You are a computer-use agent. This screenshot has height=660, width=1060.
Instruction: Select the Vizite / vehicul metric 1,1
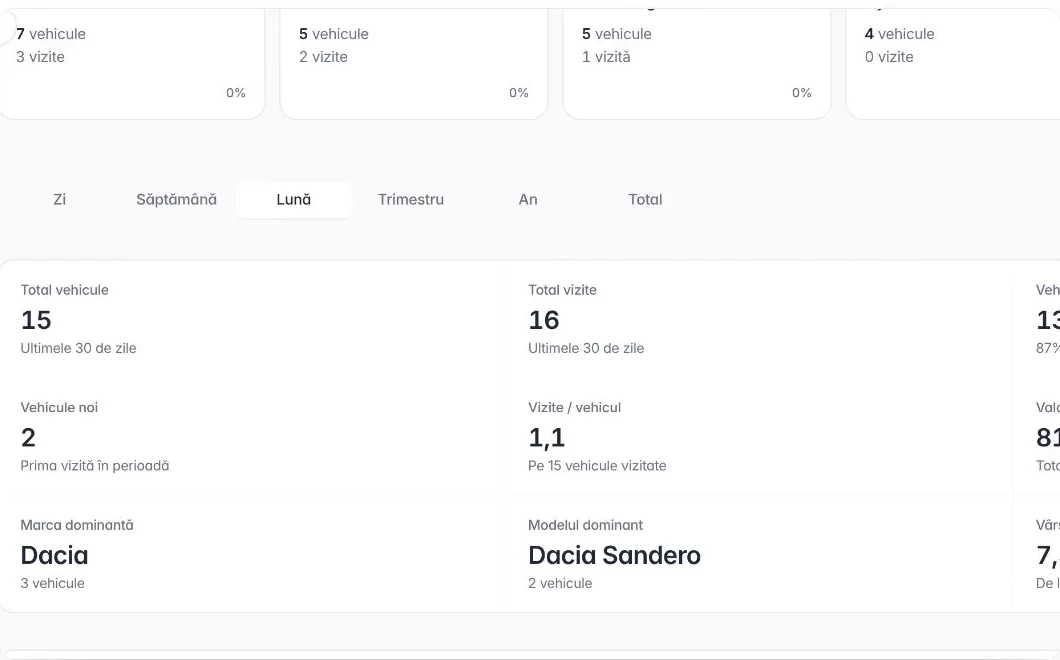pos(761,437)
